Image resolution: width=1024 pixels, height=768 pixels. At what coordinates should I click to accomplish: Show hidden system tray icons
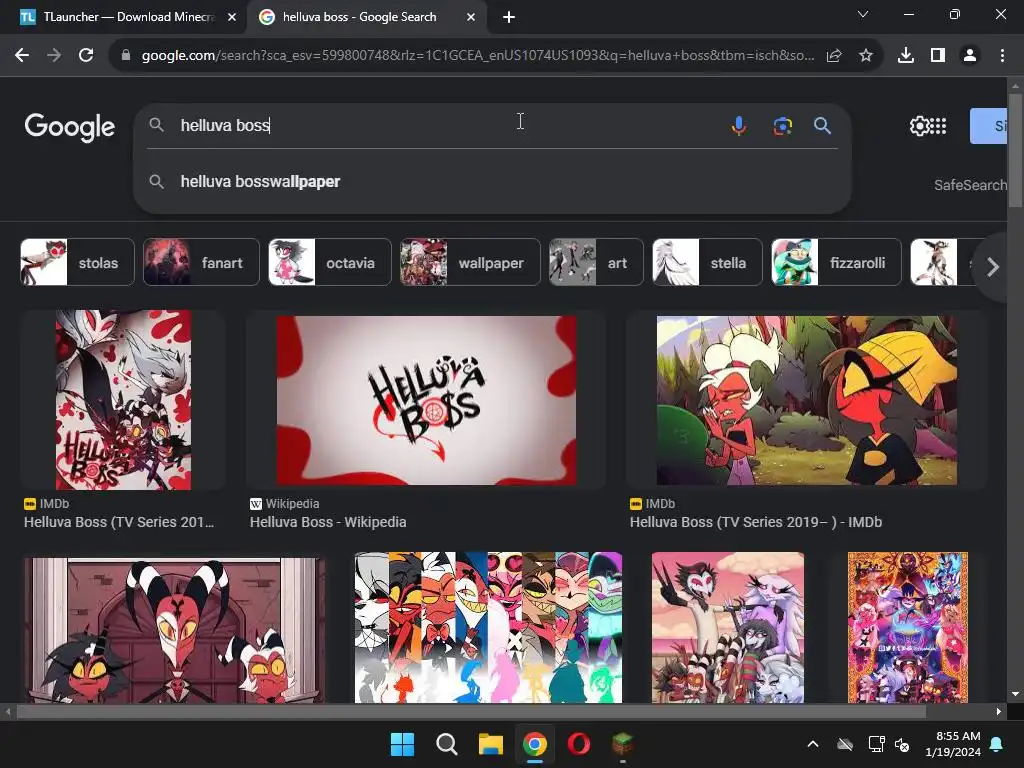click(813, 744)
